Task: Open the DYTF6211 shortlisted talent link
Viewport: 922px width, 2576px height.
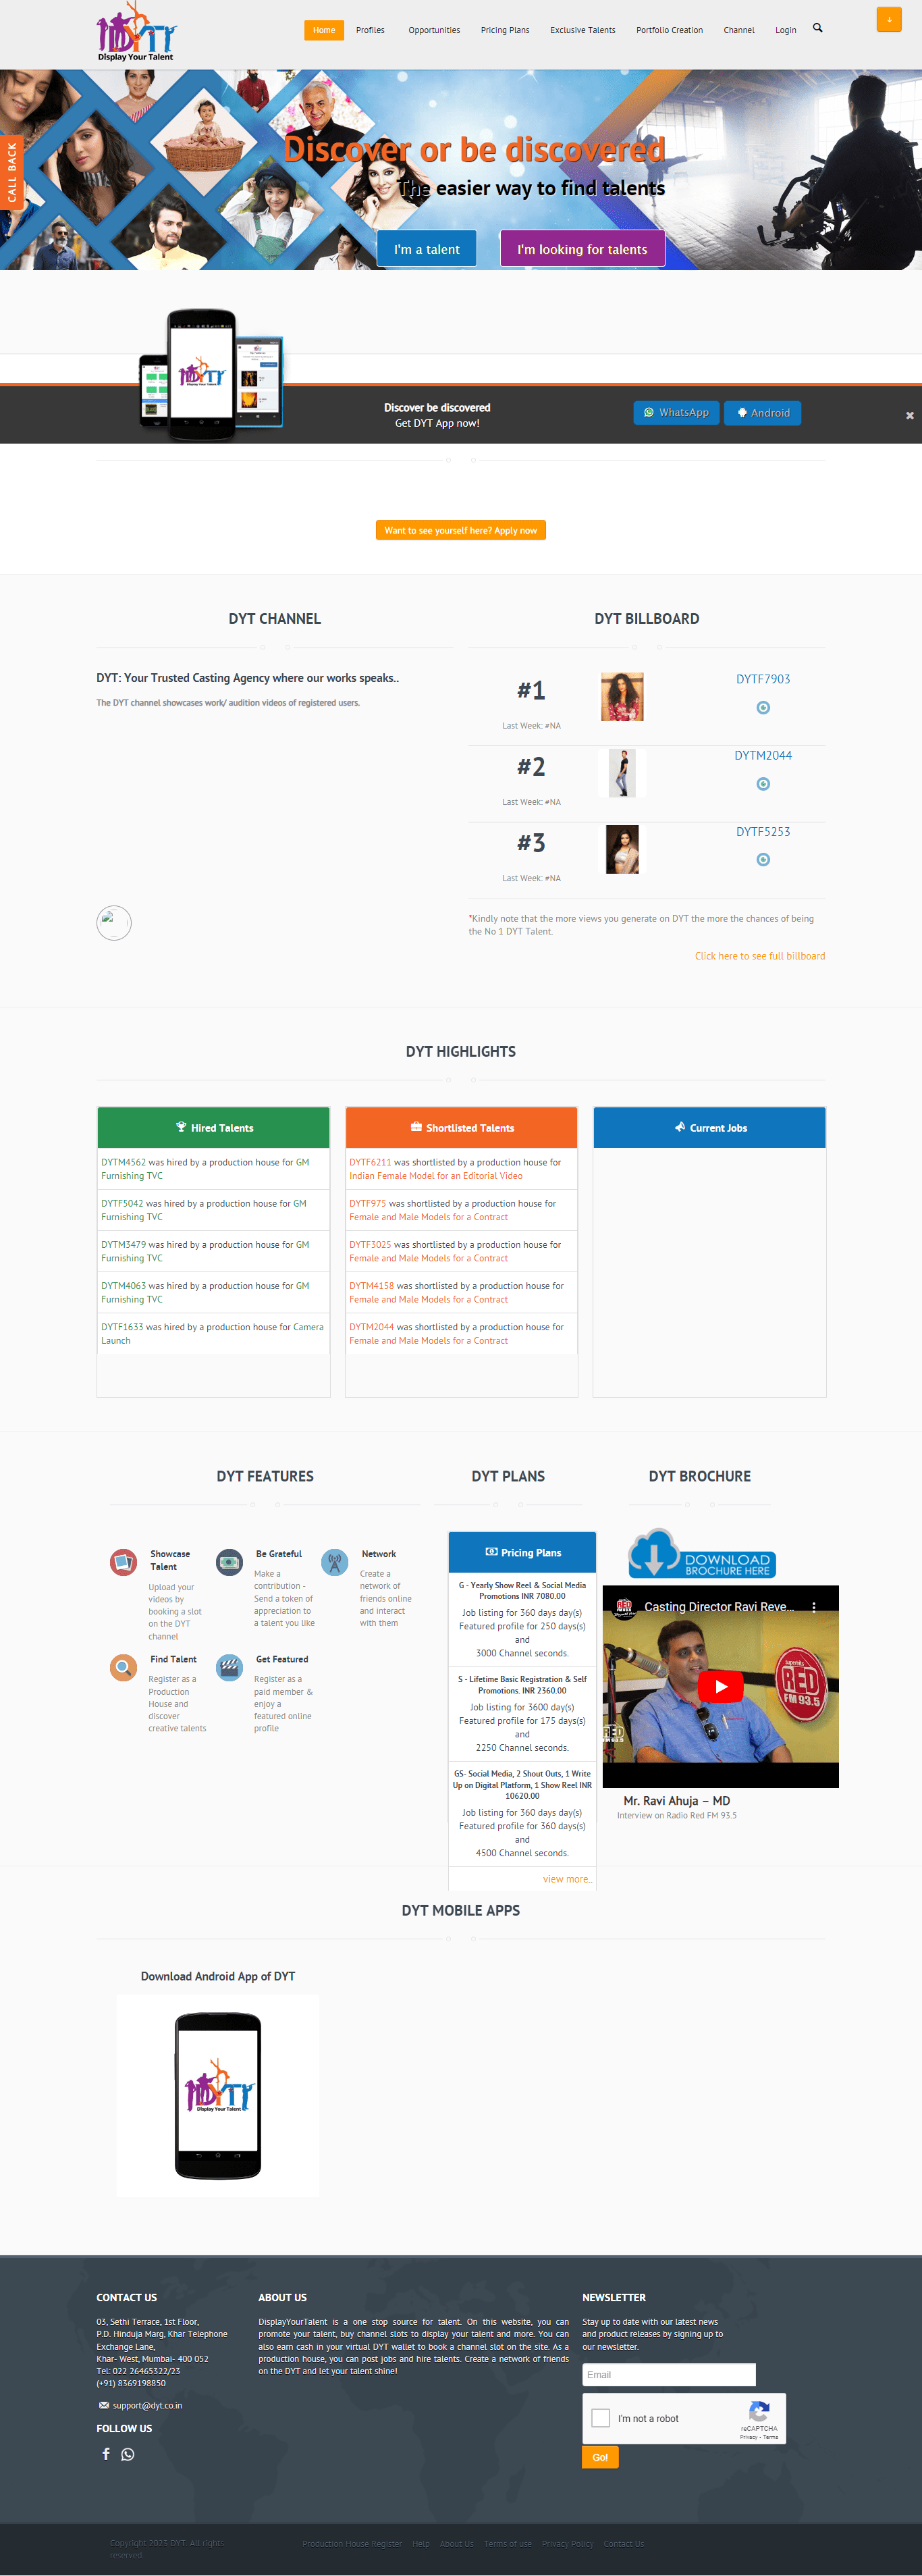Action: [370, 1162]
